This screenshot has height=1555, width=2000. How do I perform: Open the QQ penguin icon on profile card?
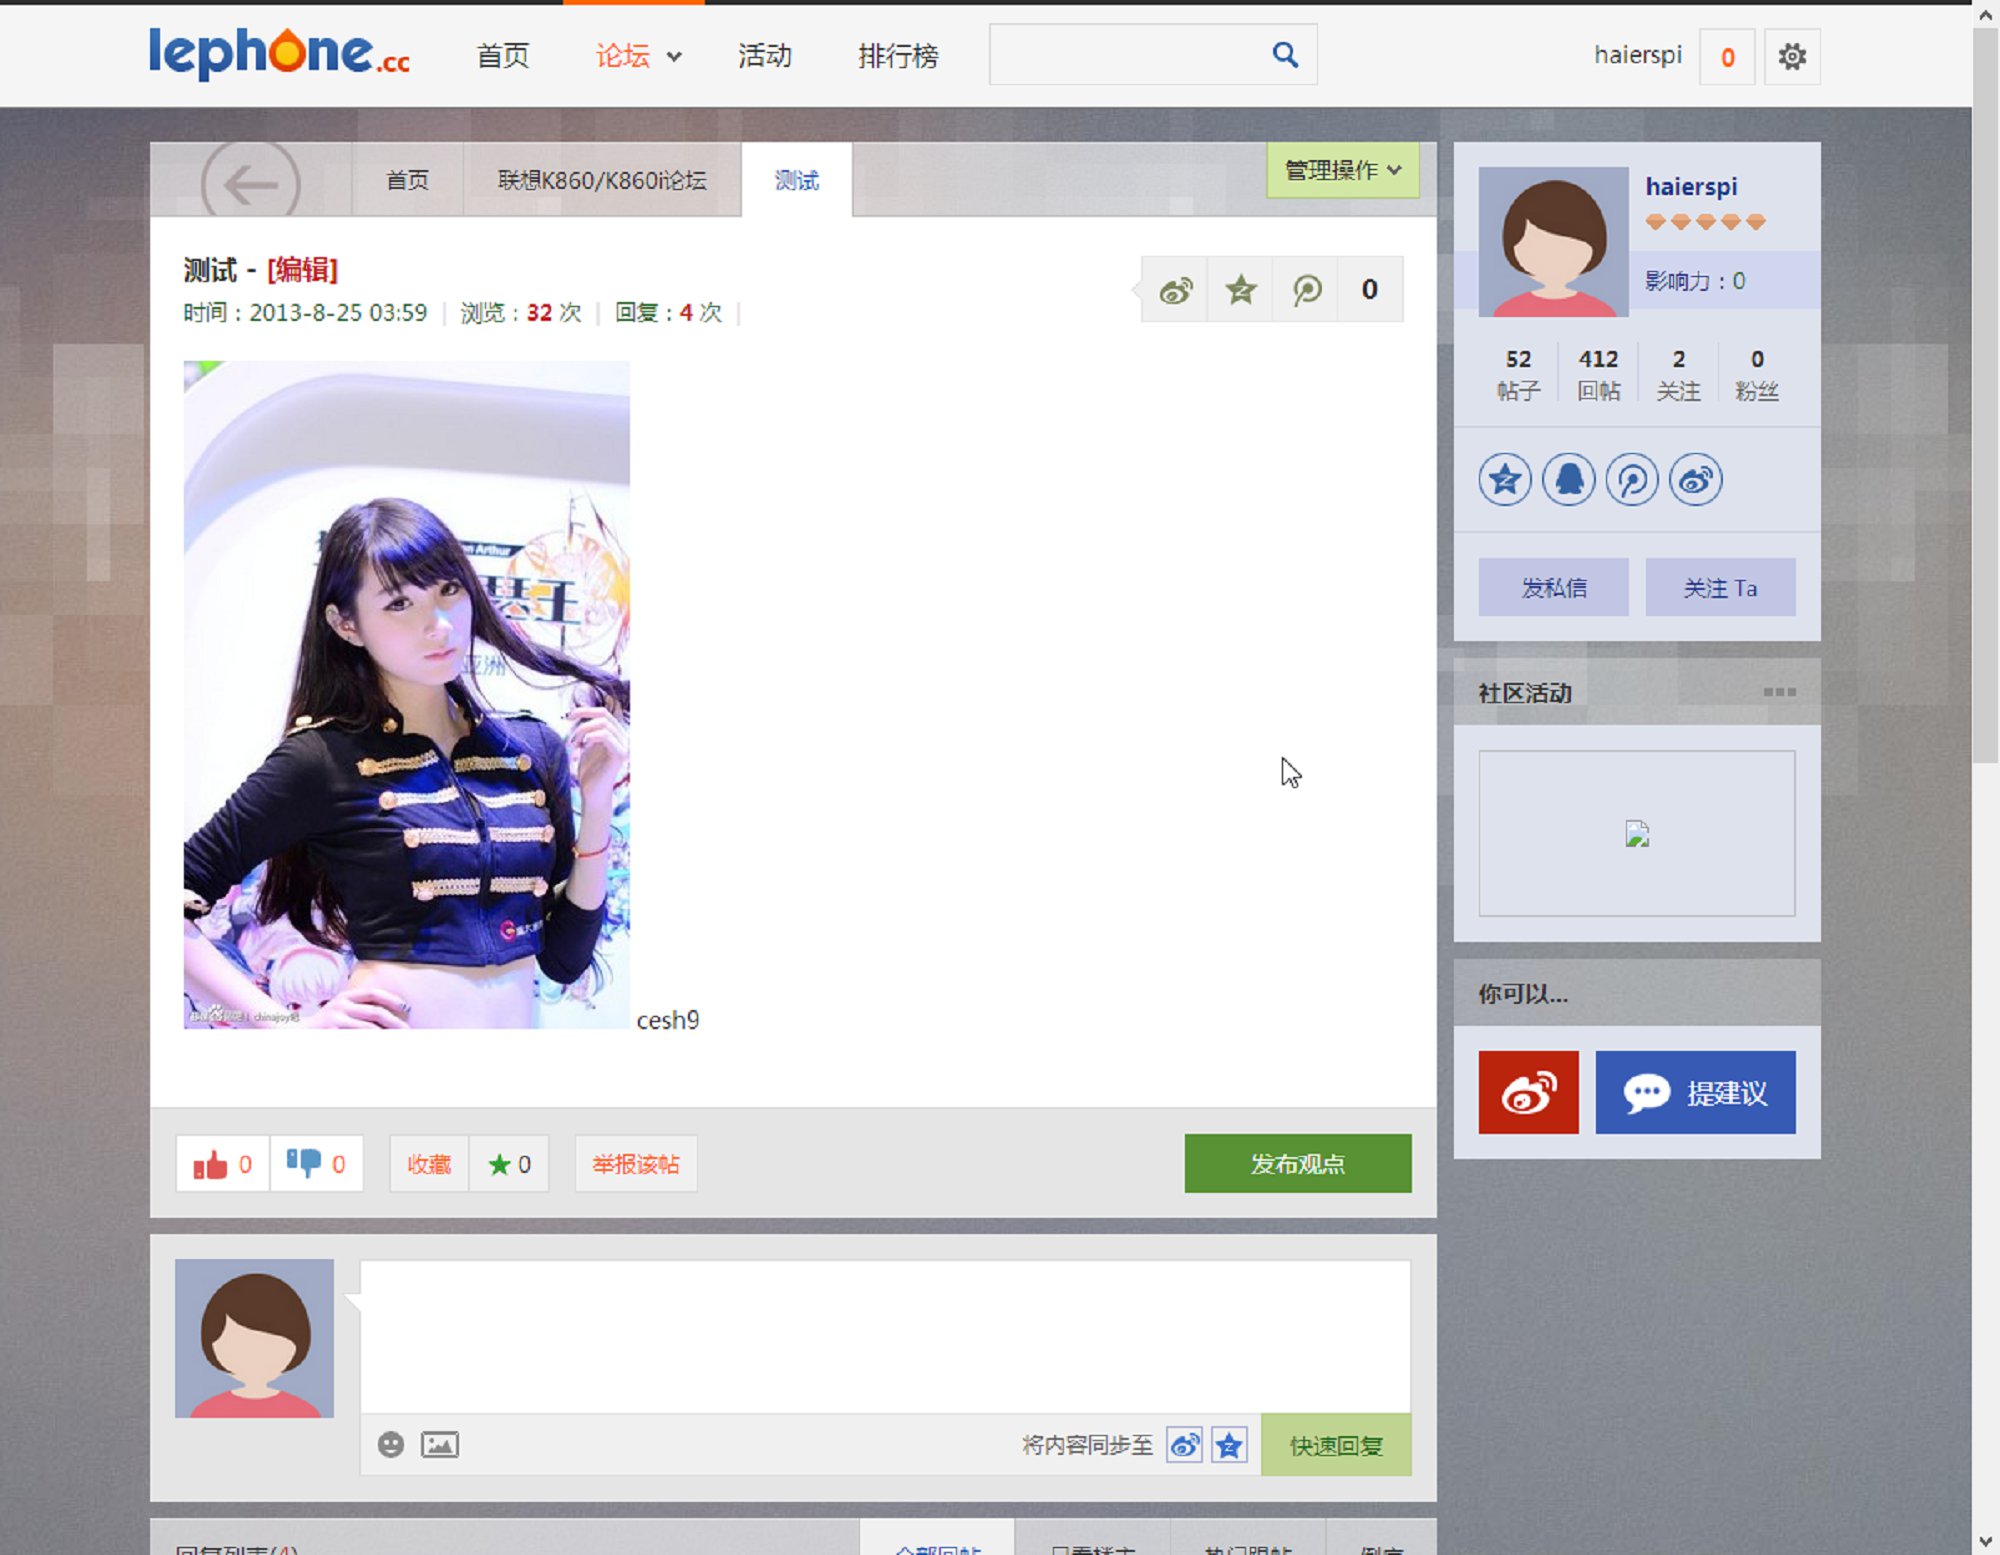pos(1568,480)
